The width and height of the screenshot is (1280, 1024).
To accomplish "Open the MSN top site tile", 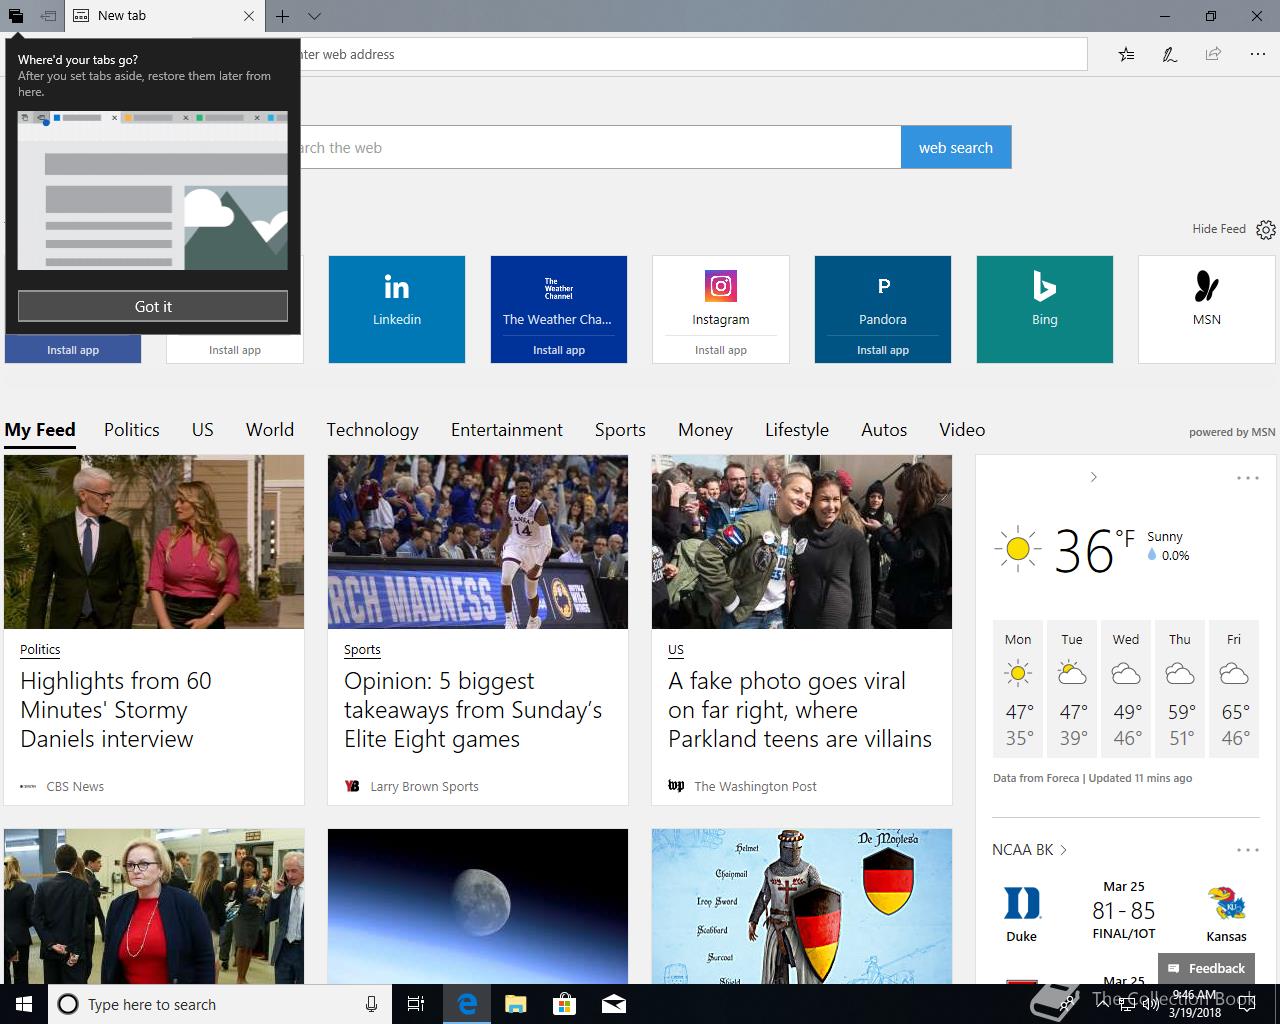I will [1207, 309].
